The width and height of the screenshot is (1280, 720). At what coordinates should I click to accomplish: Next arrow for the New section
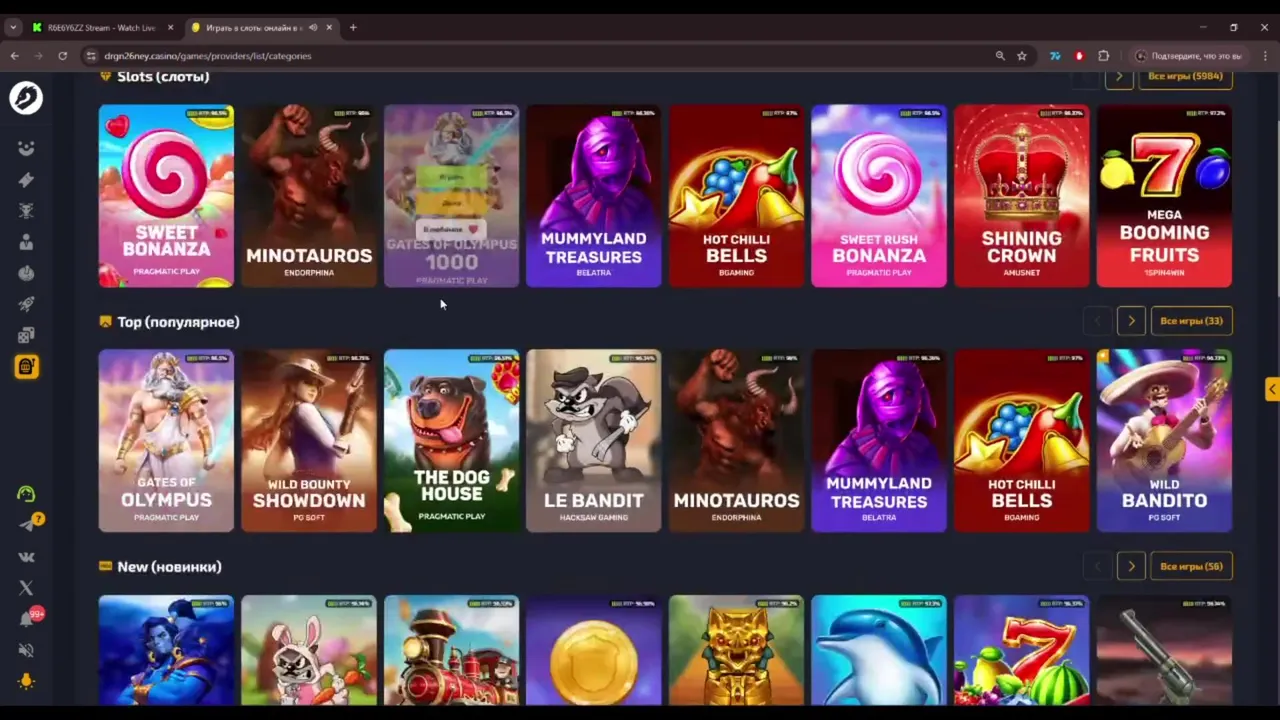click(1131, 566)
